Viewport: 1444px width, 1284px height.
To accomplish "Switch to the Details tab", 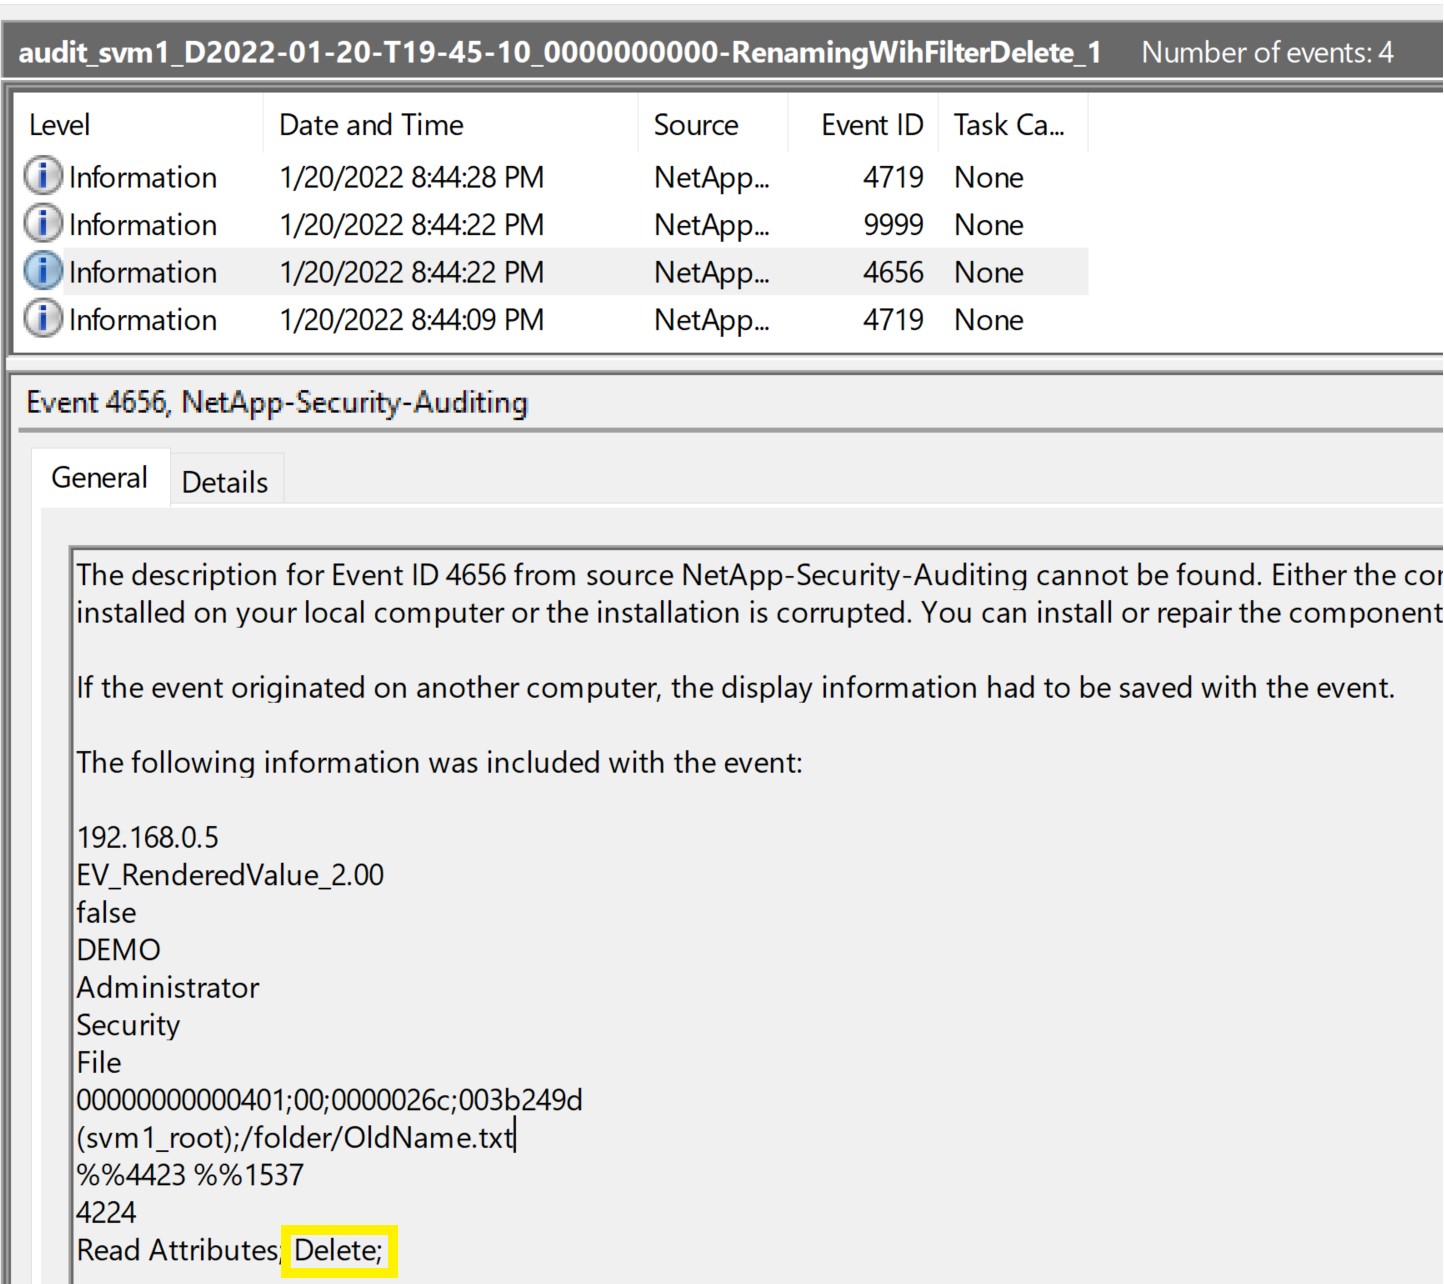I will click(225, 482).
